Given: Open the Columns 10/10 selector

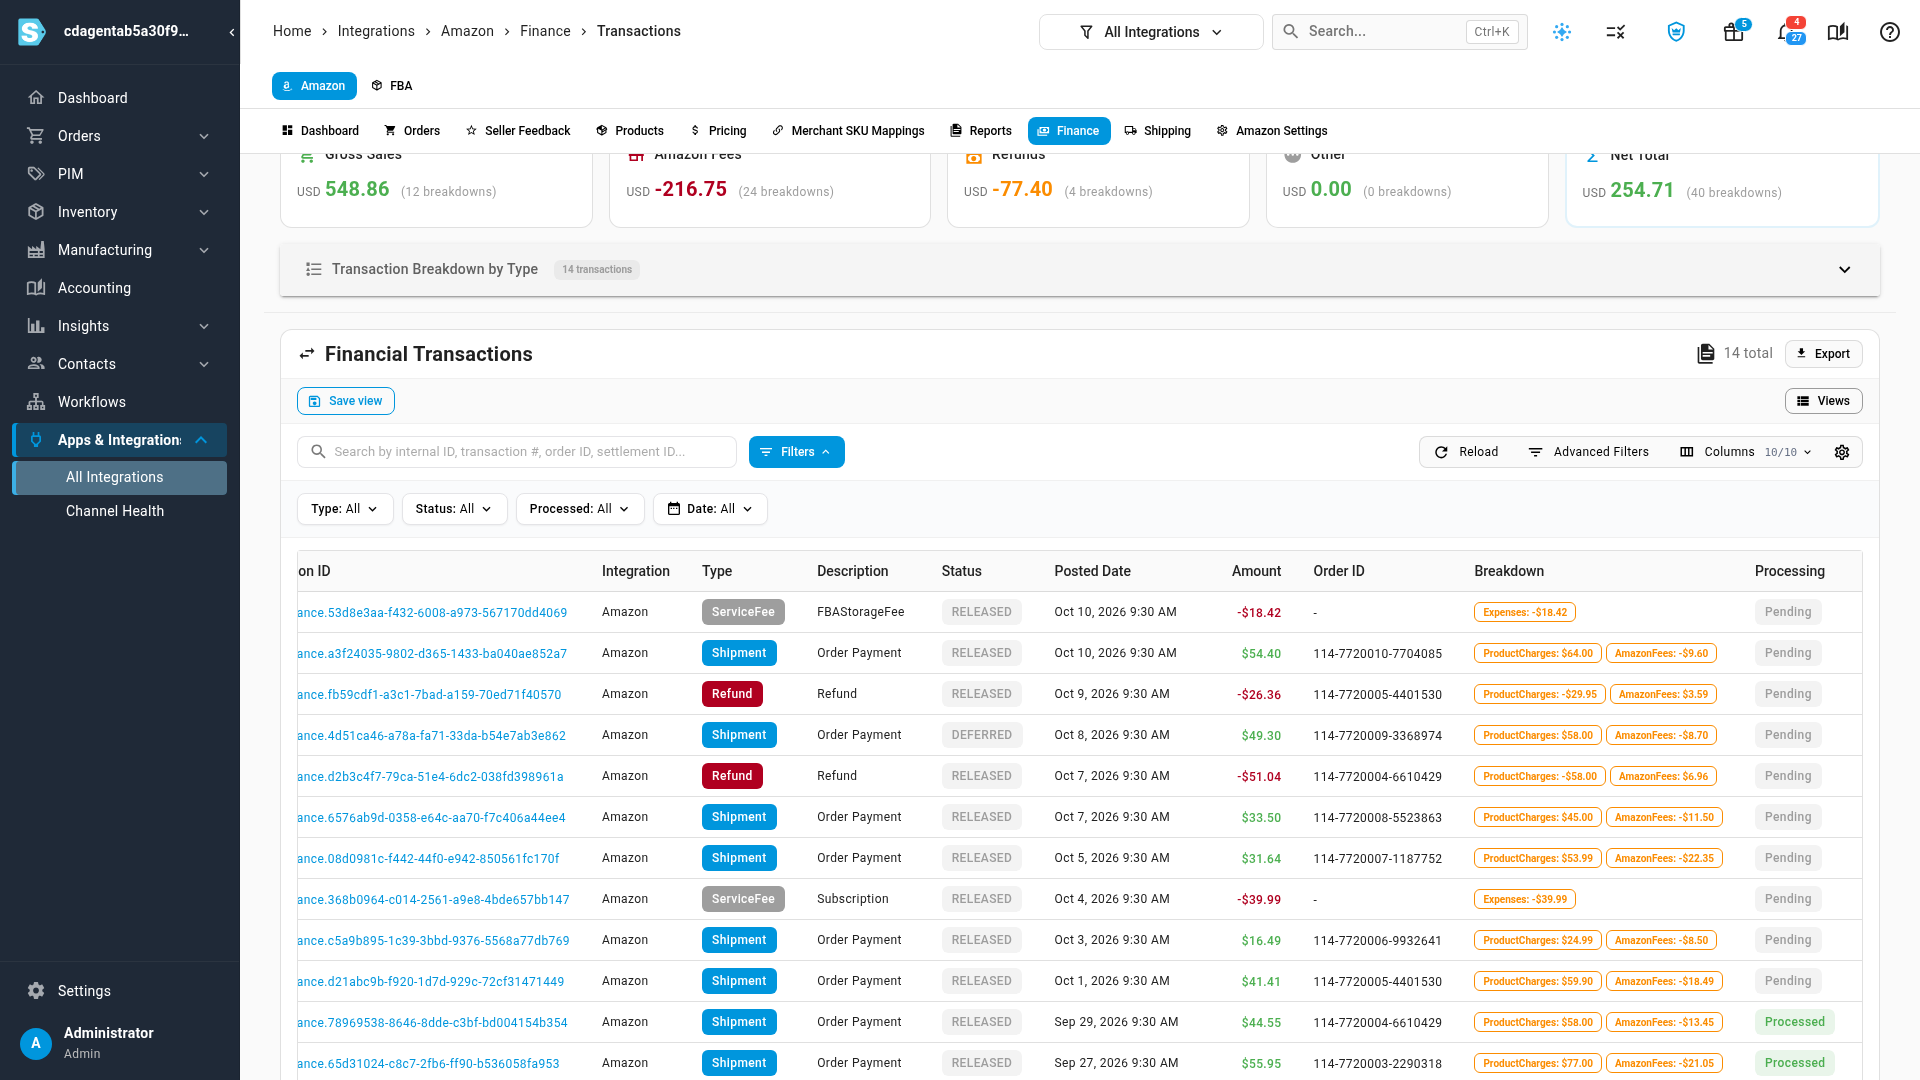Looking at the screenshot, I should pos(1746,452).
